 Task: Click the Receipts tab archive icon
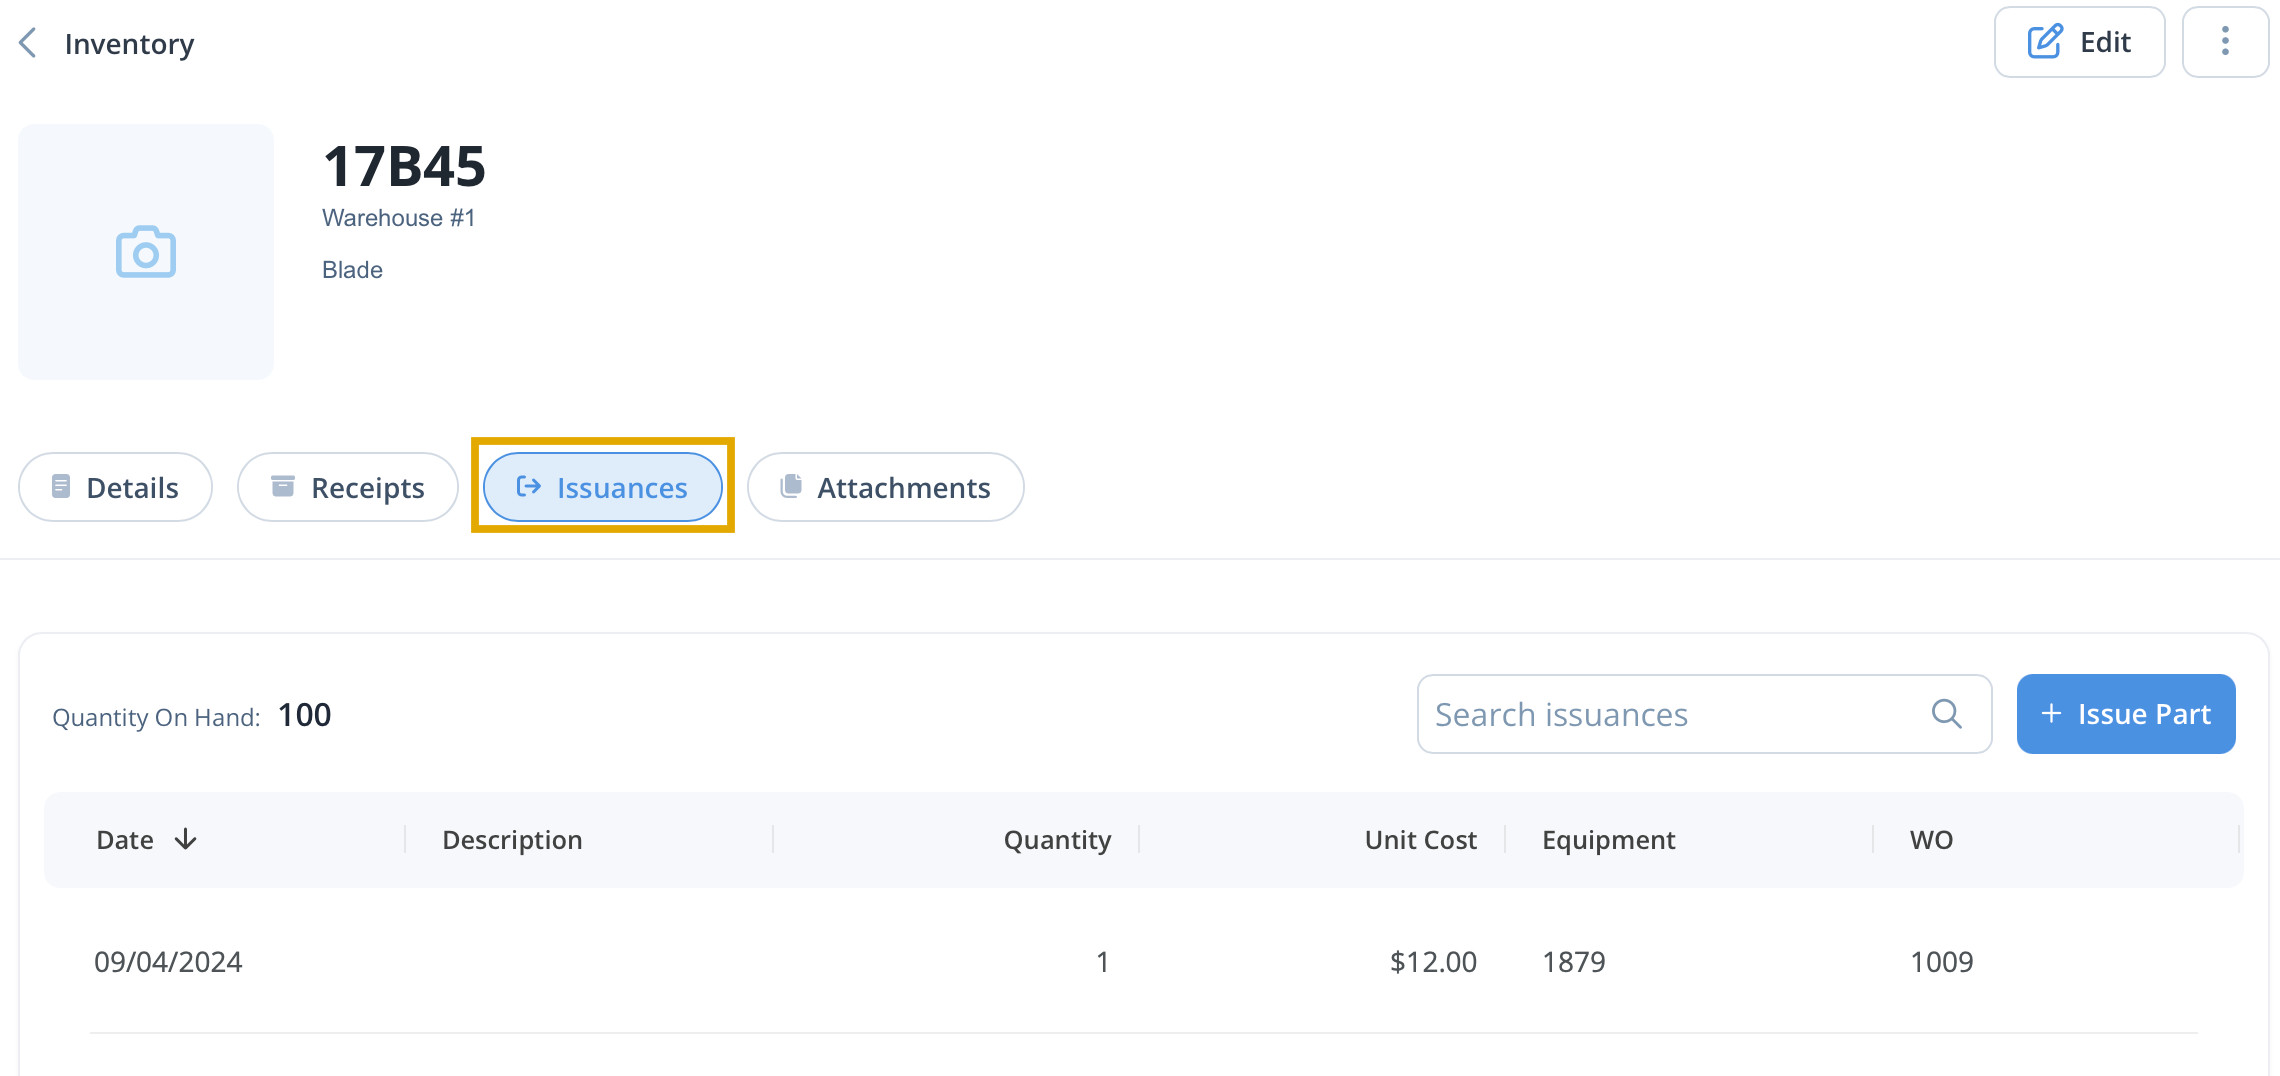[x=283, y=487]
